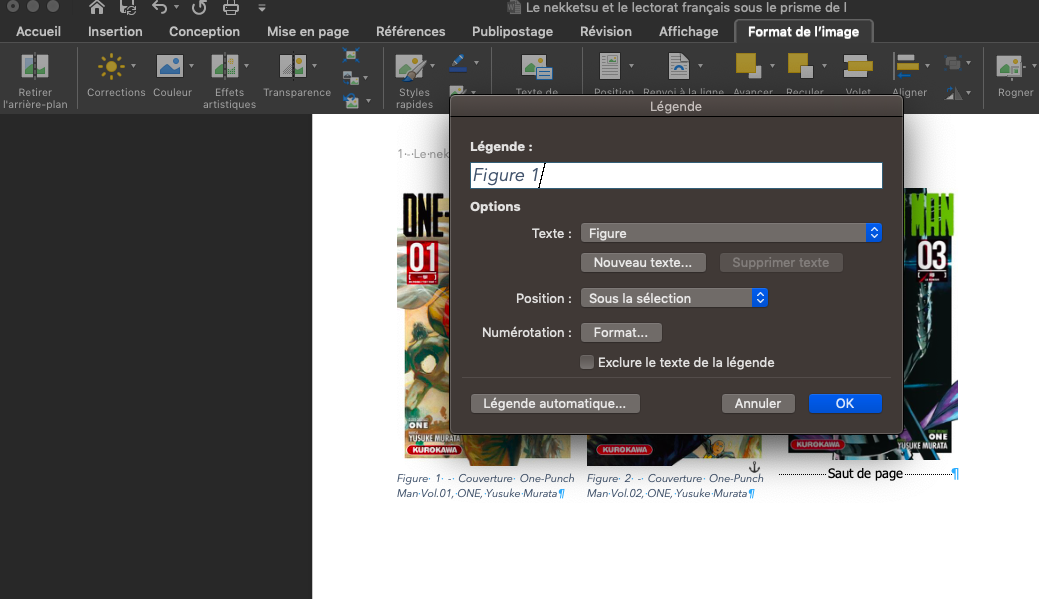Click the Change Picture icon

[351, 78]
